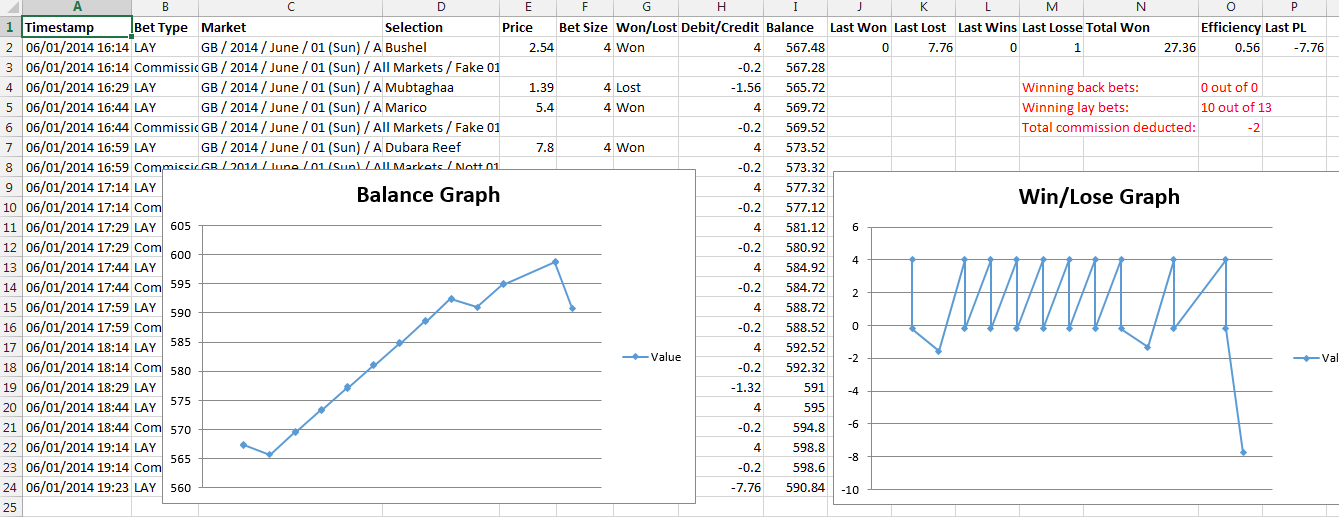
Task: Click the select-all corner of the sheet
Action: [11, 8]
